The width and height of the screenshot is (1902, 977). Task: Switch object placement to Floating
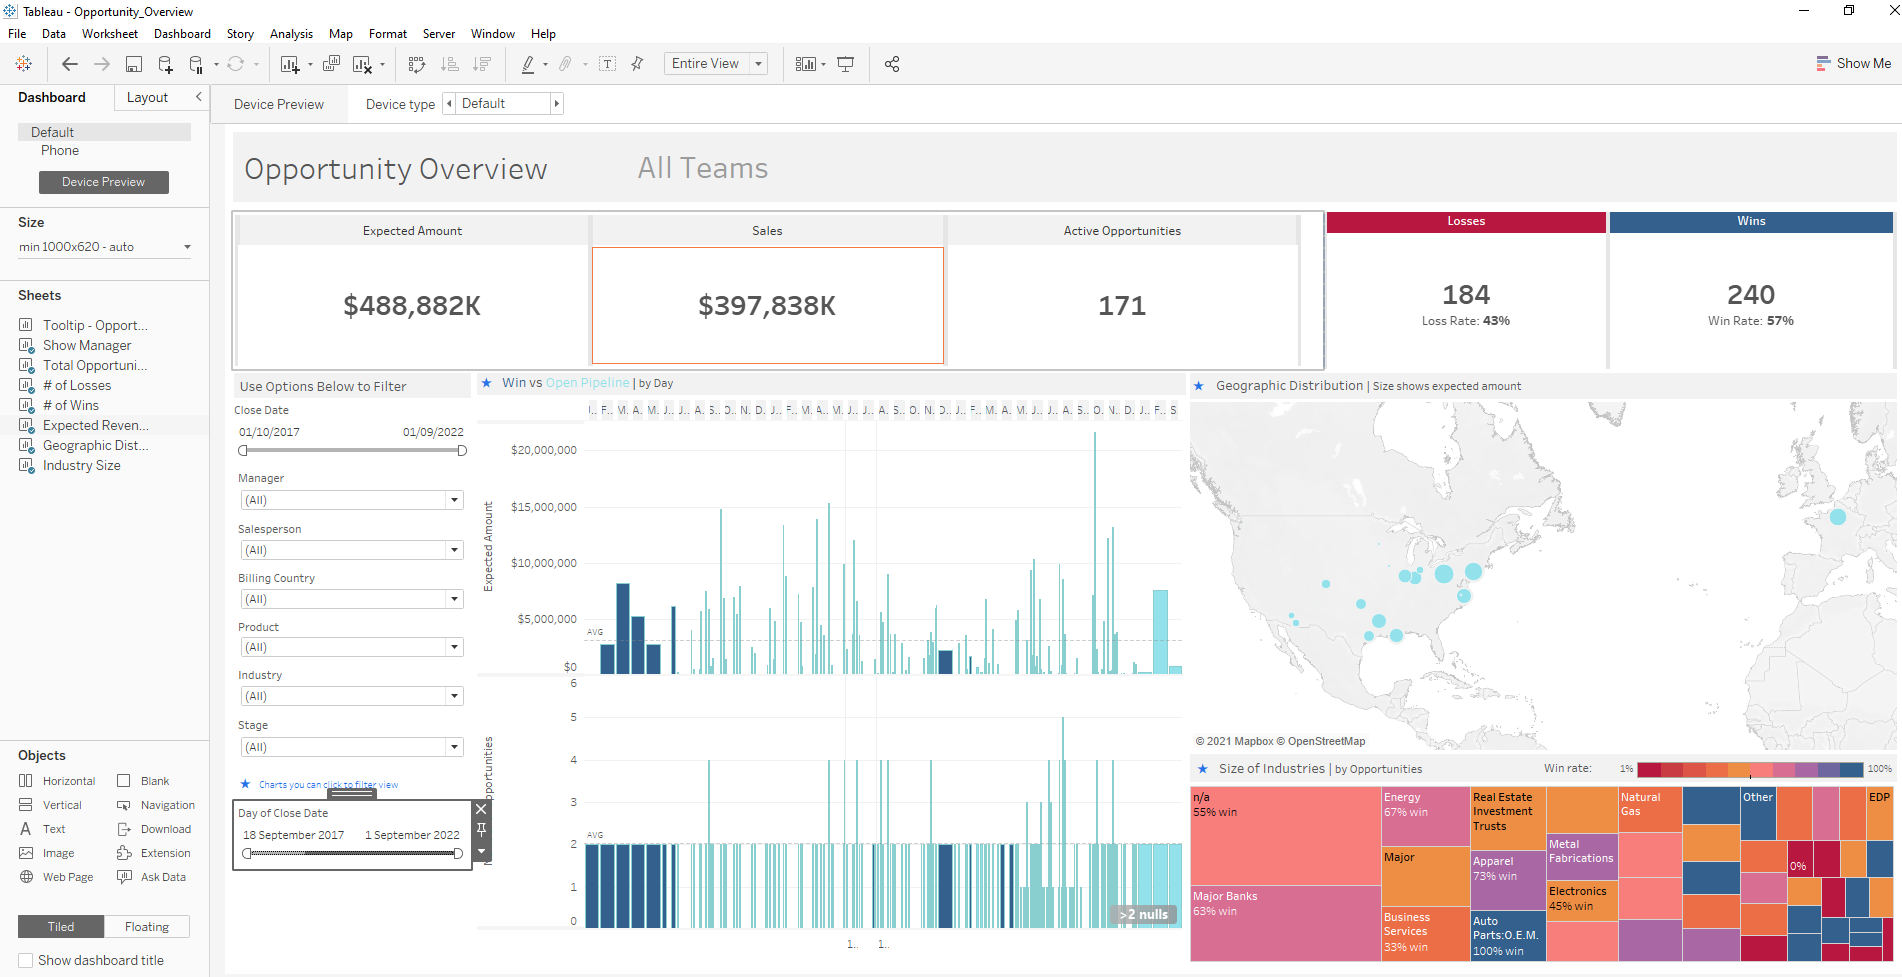[147, 927]
